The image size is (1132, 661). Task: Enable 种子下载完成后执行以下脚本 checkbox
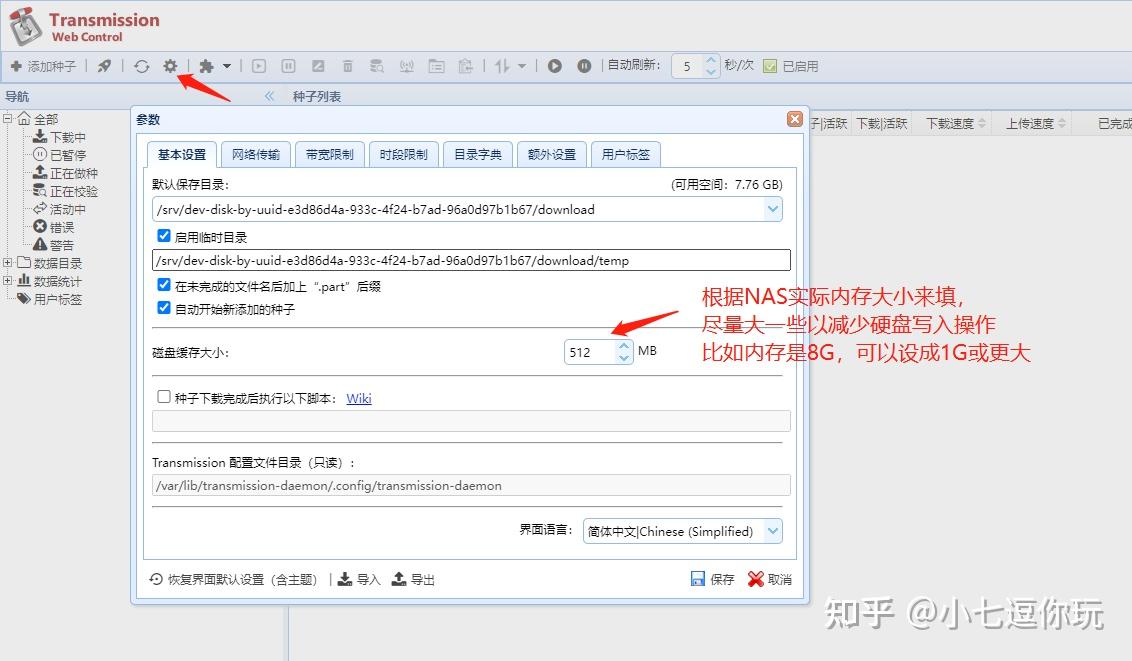tap(164, 397)
